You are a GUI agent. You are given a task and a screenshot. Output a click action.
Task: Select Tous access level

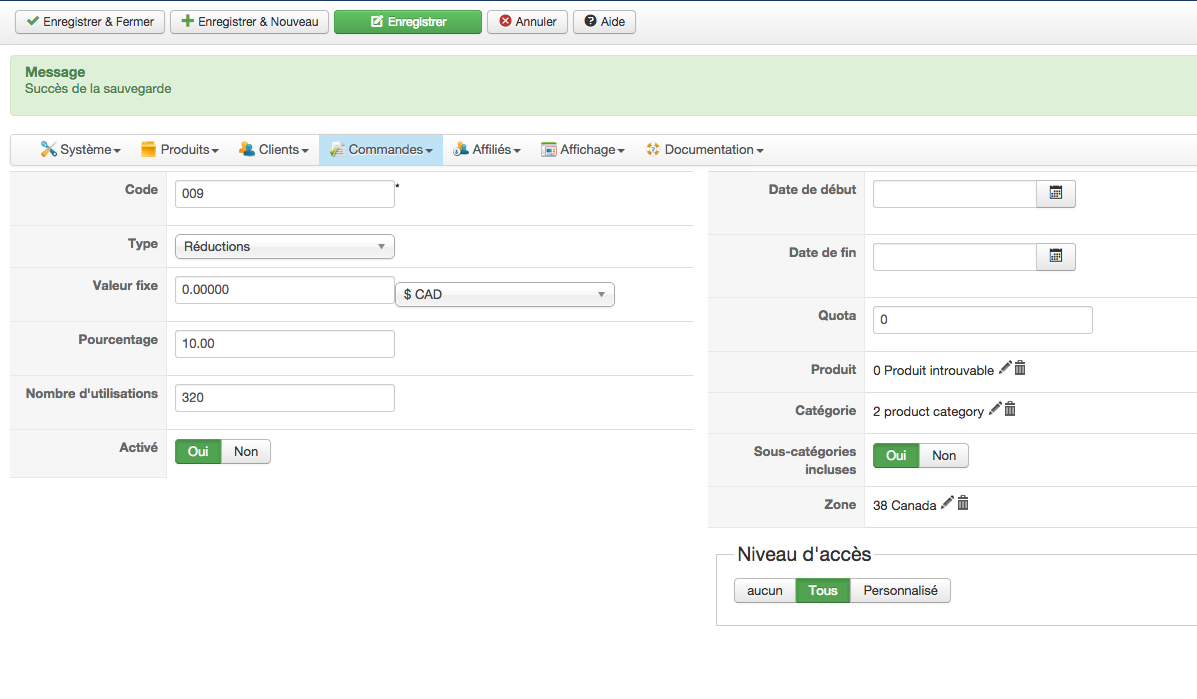[x=823, y=591]
